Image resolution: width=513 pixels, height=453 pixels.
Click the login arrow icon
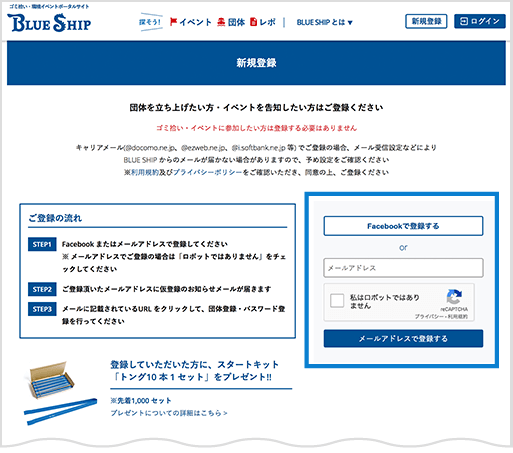click(x=464, y=21)
